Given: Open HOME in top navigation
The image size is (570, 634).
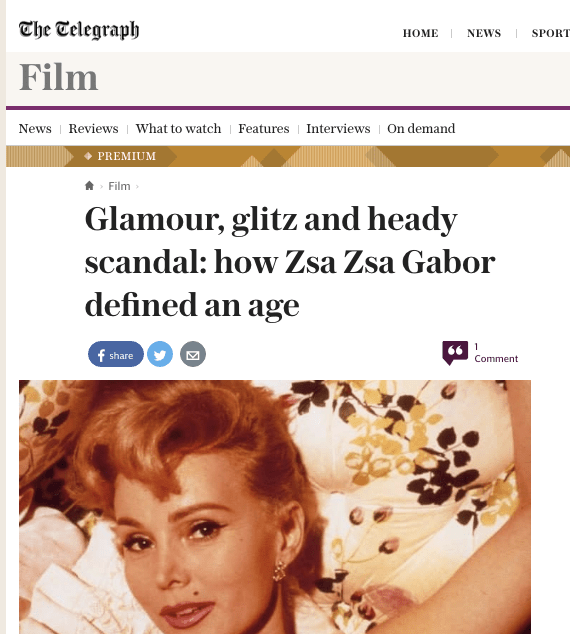Looking at the screenshot, I should pyautogui.click(x=420, y=33).
